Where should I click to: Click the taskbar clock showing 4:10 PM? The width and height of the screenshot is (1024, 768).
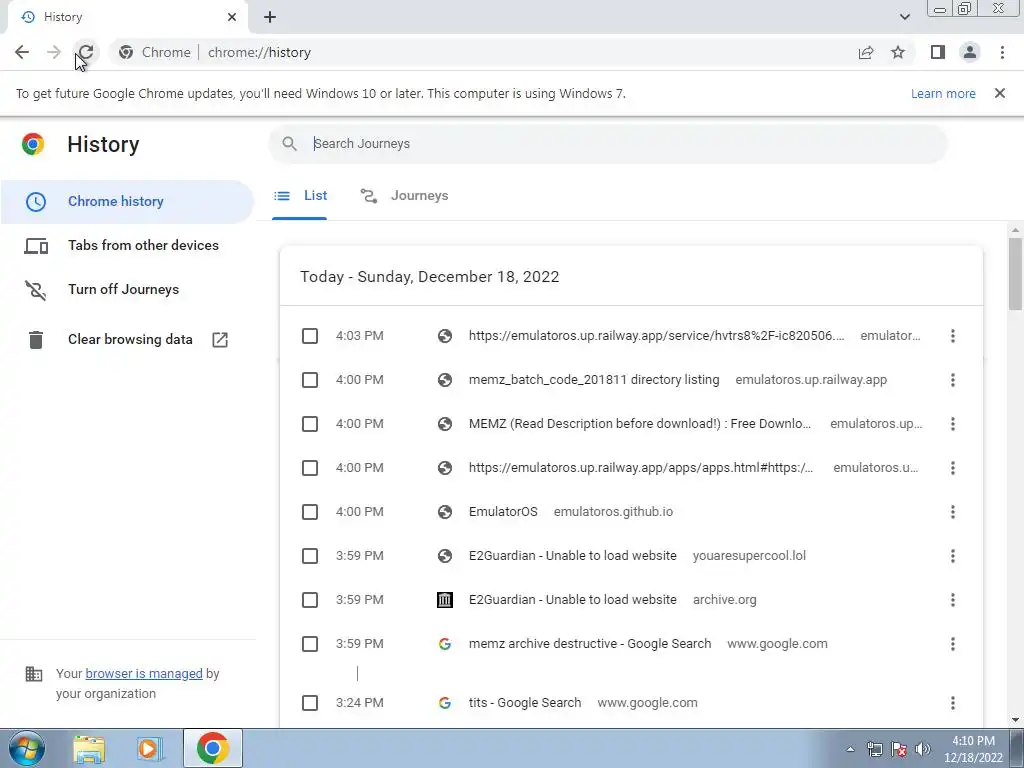pos(973,749)
